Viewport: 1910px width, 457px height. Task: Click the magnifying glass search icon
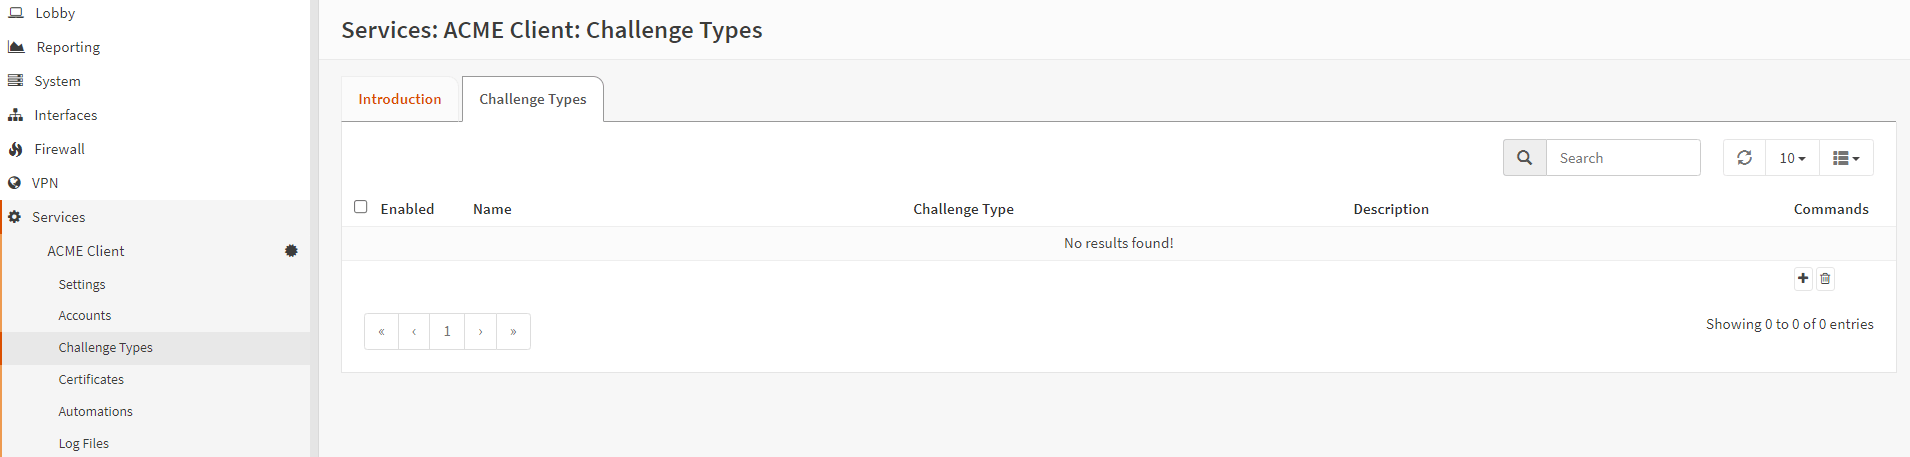pyautogui.click(x=1524, y=158)
